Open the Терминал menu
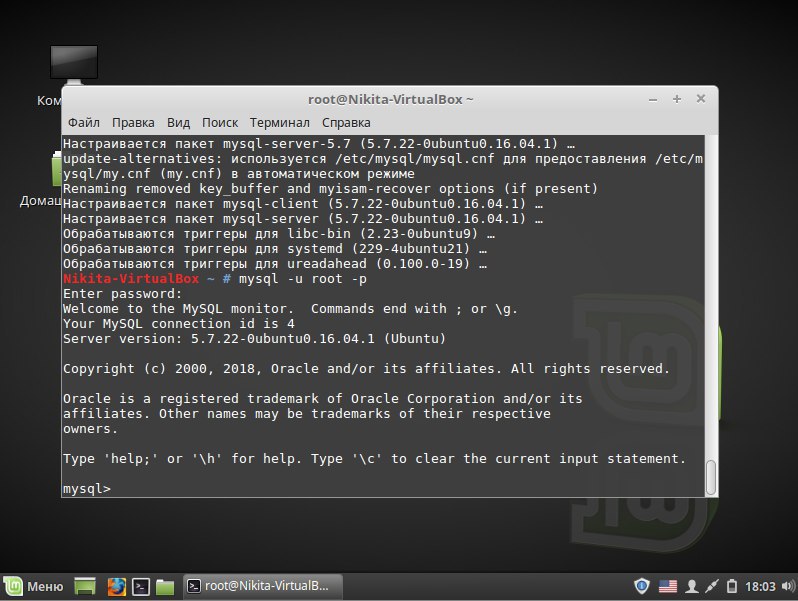The image size is (798, 601). (x=279, y=123)
